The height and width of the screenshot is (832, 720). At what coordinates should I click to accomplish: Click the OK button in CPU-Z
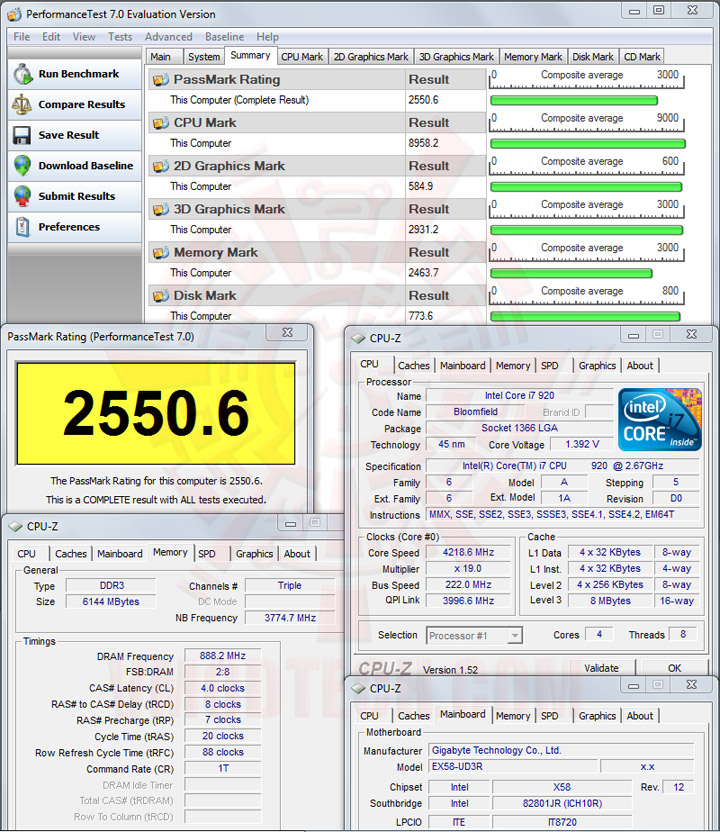pyautogui.click(x=674, y=668)
